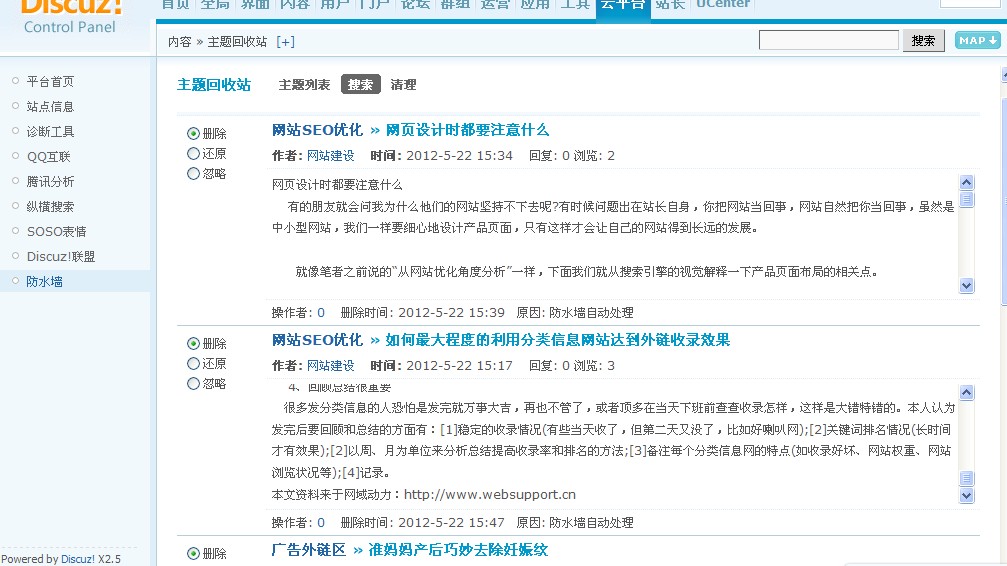1007x566 pixels.
Task: Click the 主题回收站 section heading
Action: coord(214,85)
